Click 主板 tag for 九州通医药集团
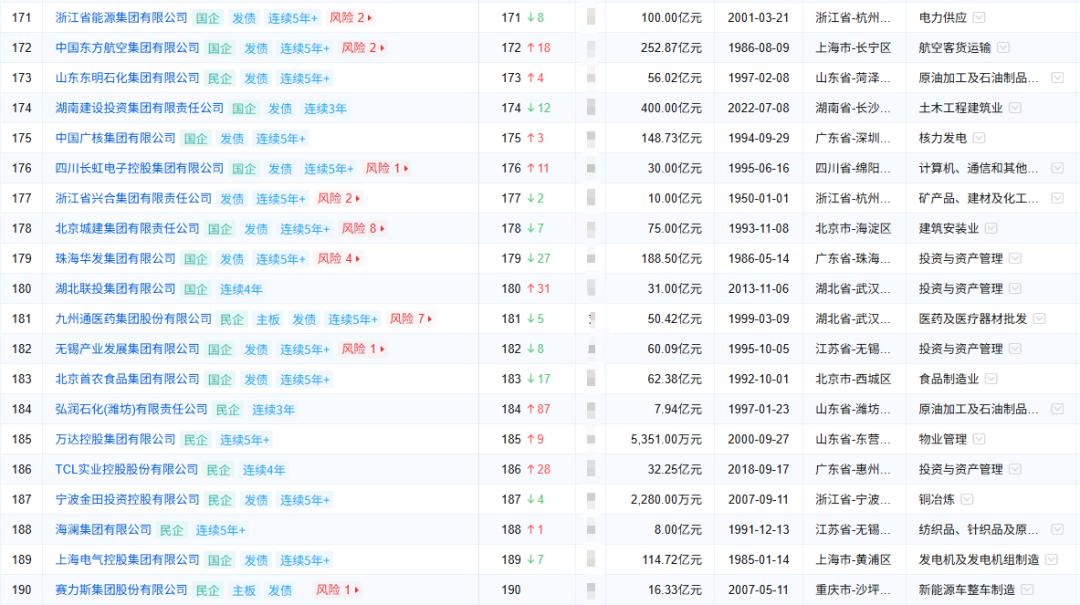 point(268,319)
